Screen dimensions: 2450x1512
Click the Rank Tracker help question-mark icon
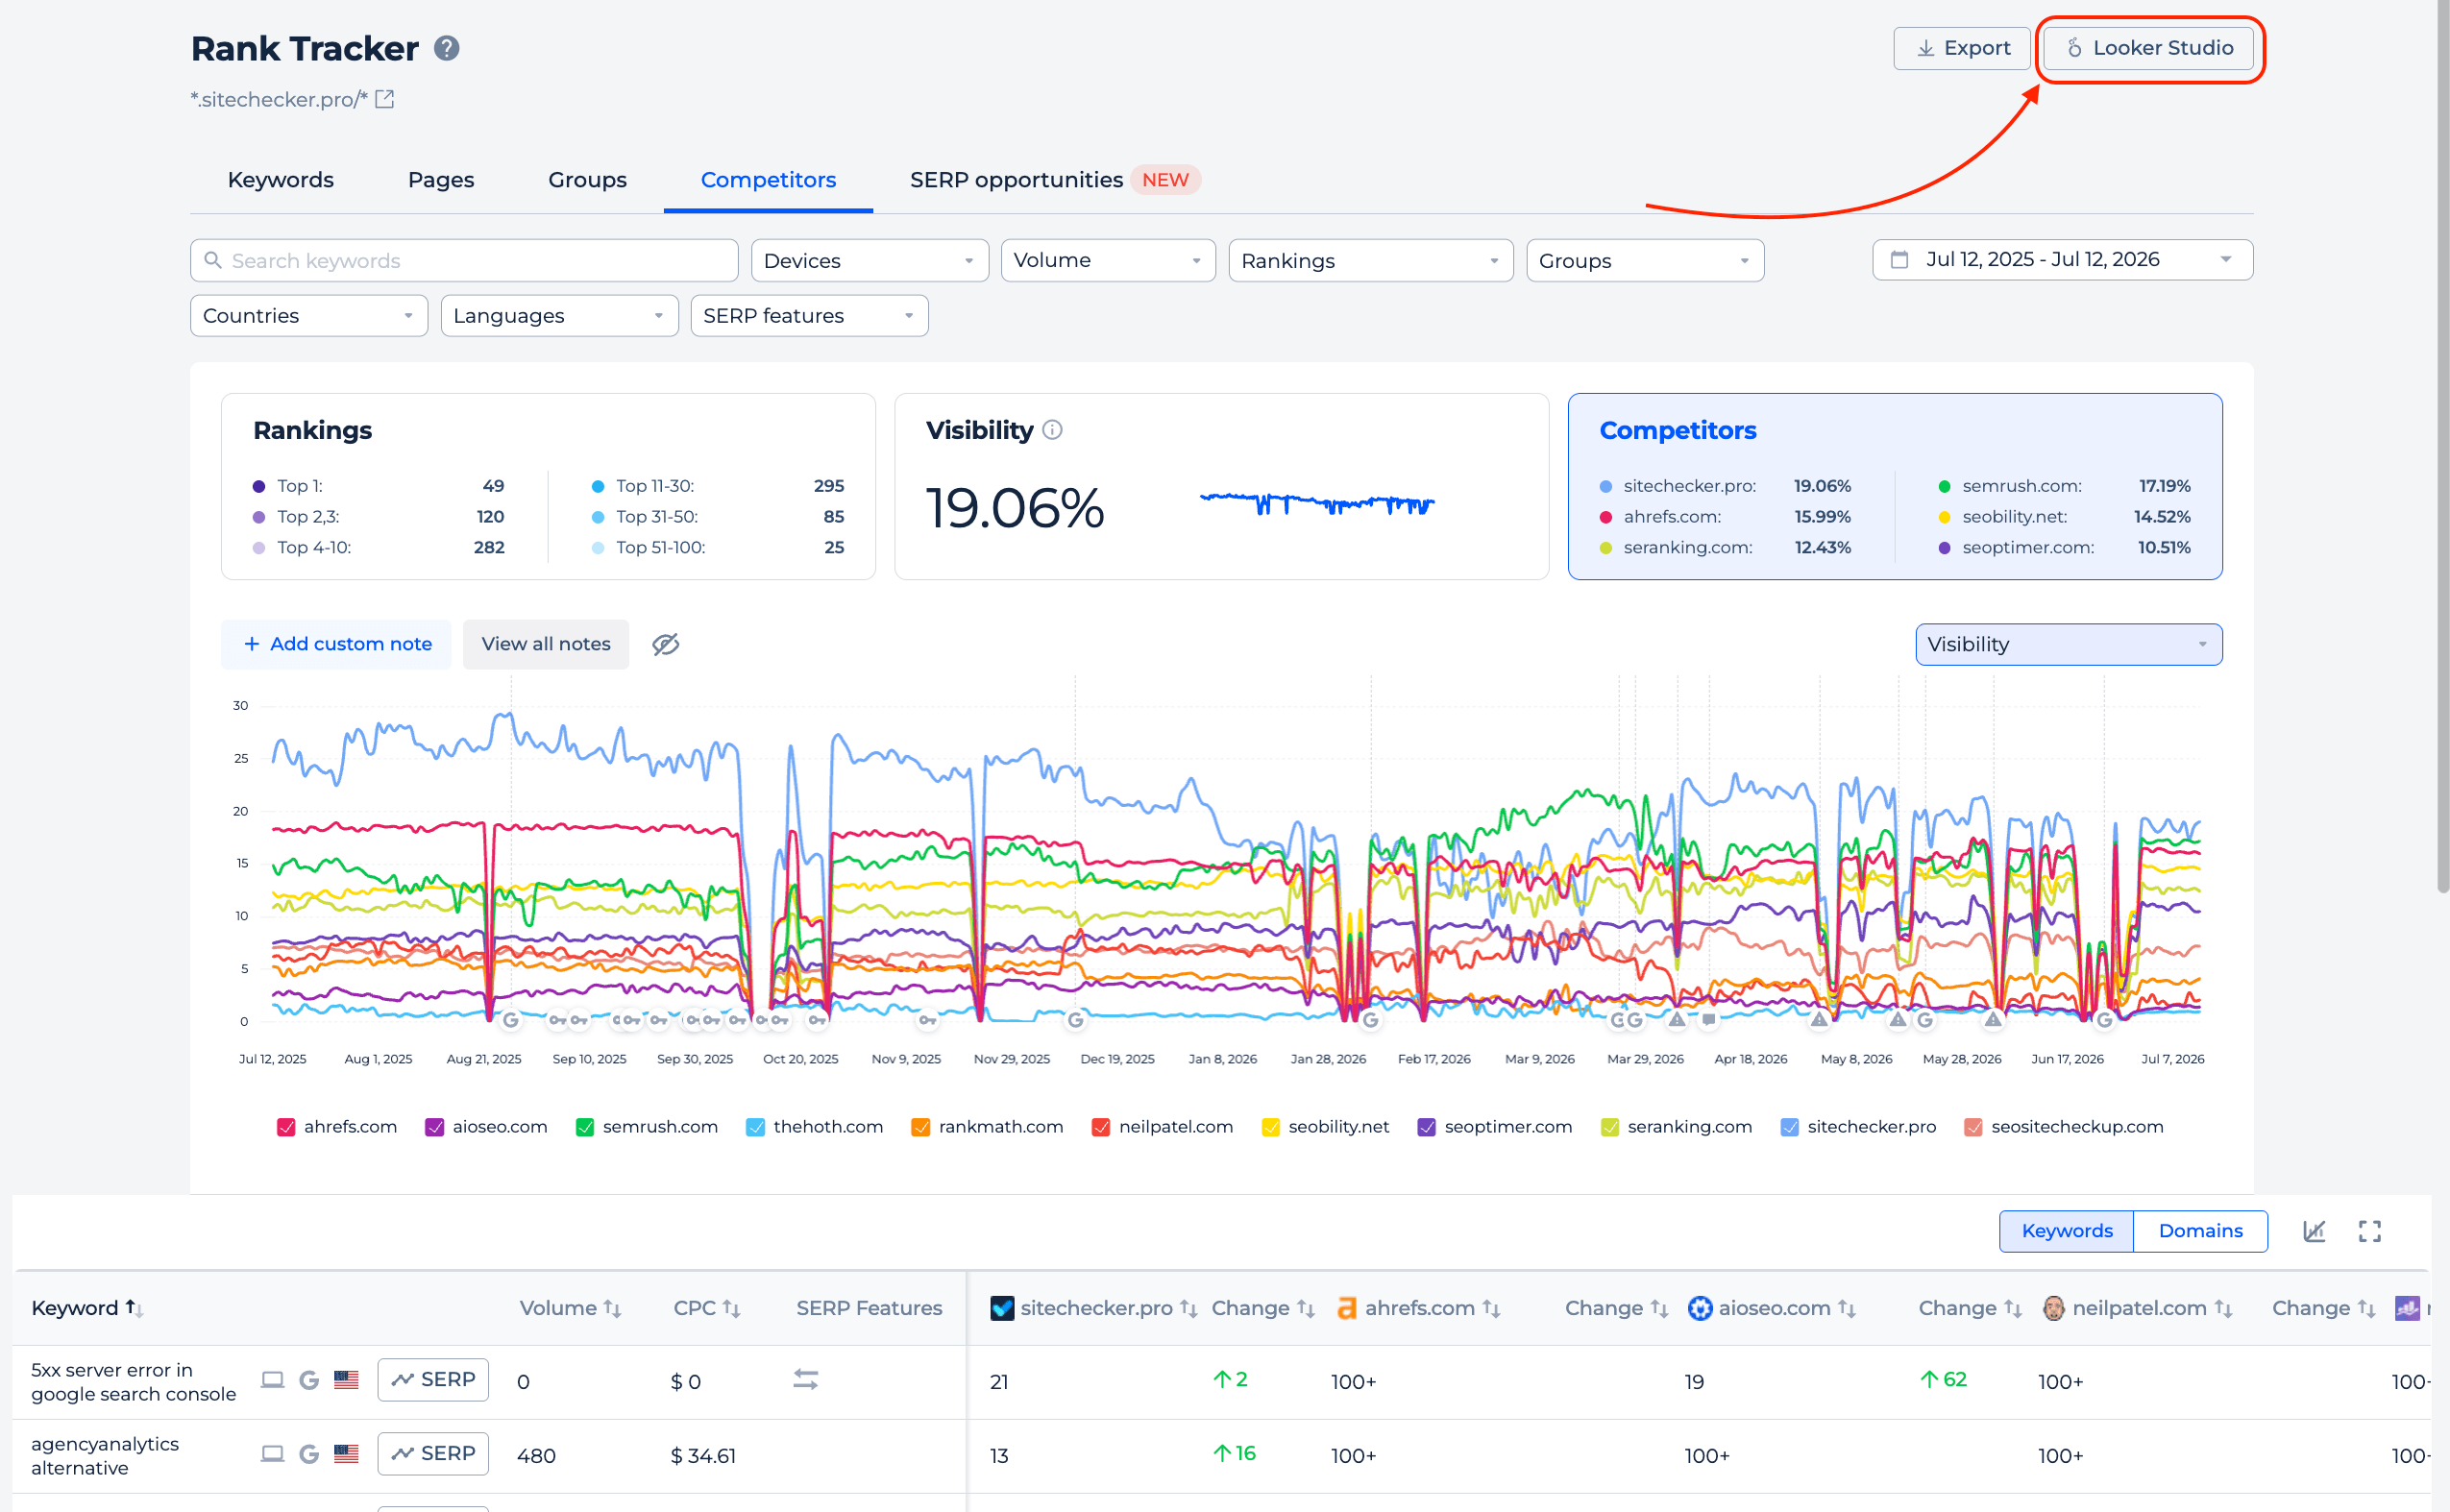tap(446, 48)
